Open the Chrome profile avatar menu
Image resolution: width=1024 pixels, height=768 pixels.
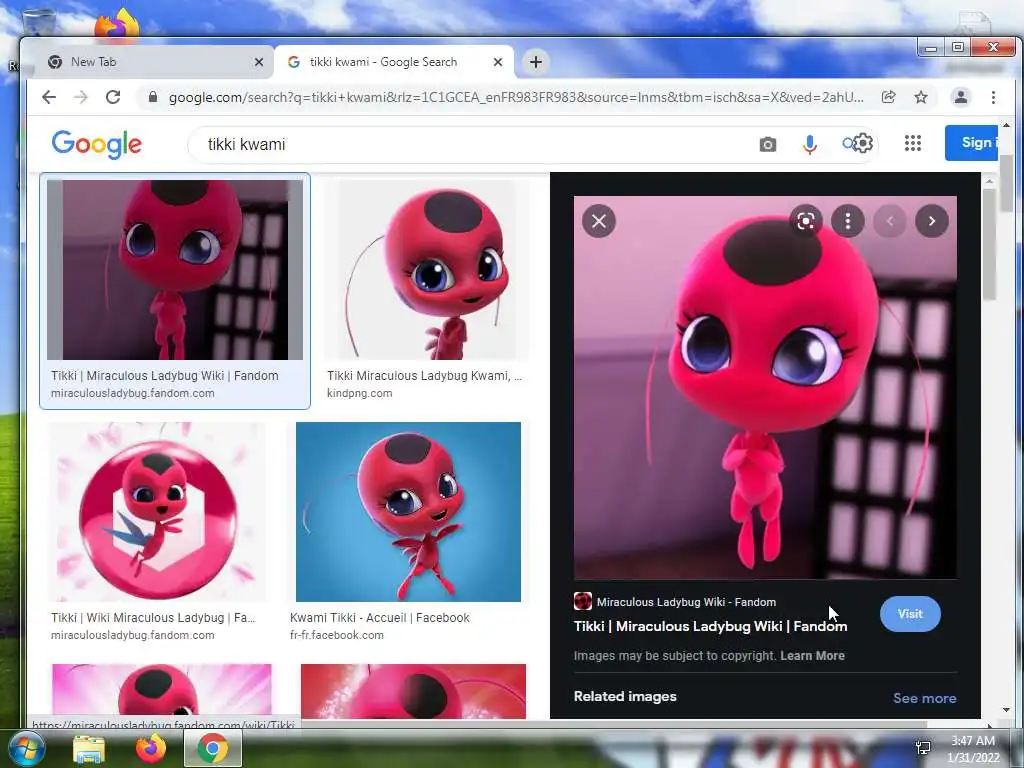coord(961,97)
